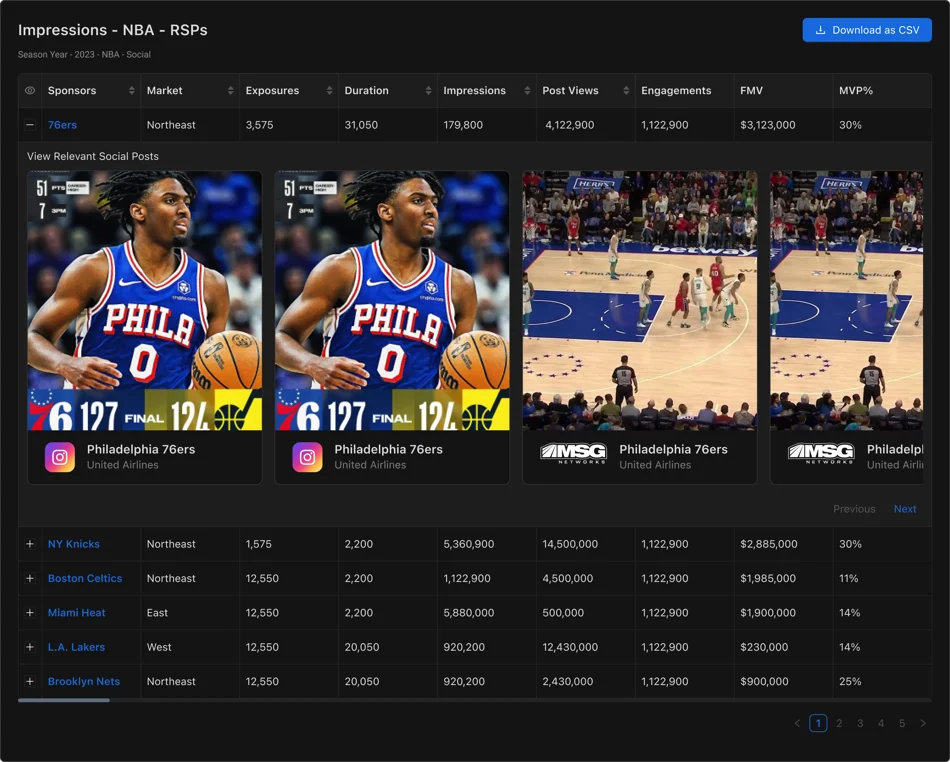This screenshot has height=762, width=950.
Task: Sort by Duration column arrows
Action: [x=428, y=90]
